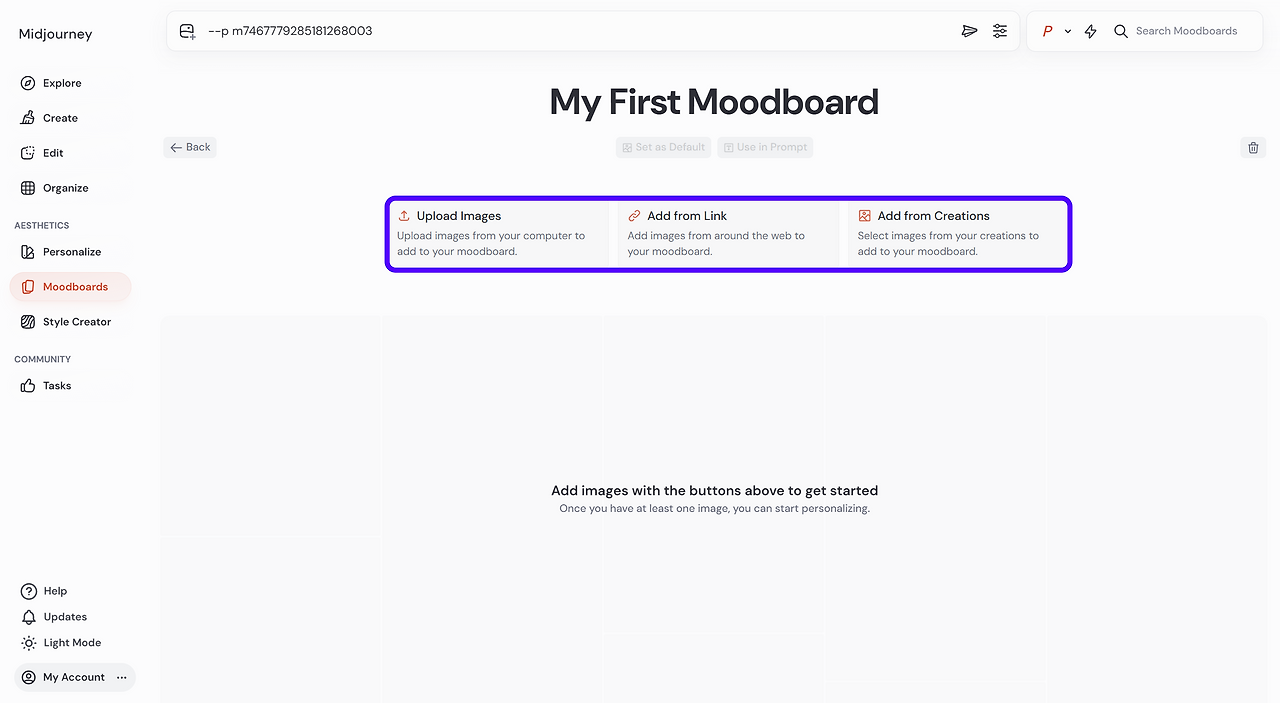This screenshot has height=703, width=1280.
Task: Open prompt settings sliders icon
Action: click(x=1000, y=31)
